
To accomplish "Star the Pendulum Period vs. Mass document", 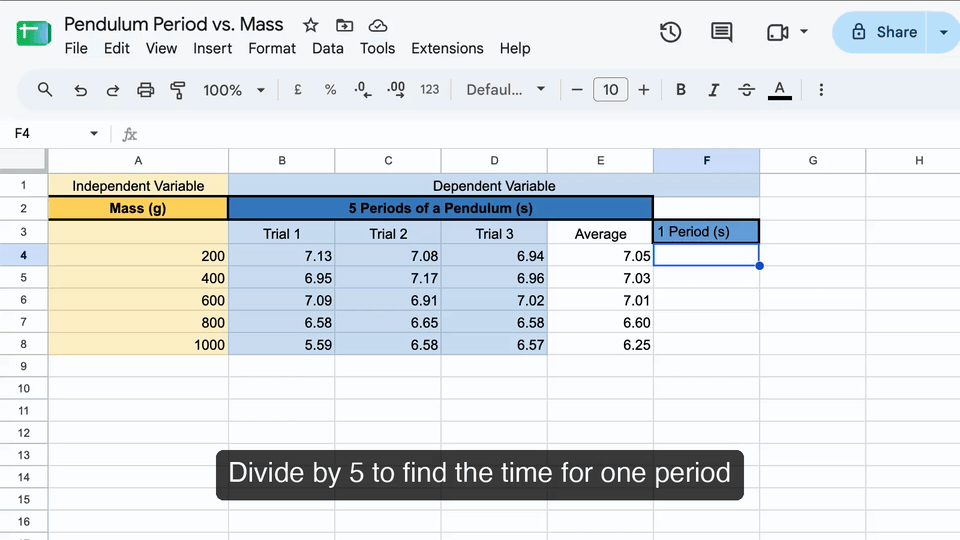I will (310, 26).
